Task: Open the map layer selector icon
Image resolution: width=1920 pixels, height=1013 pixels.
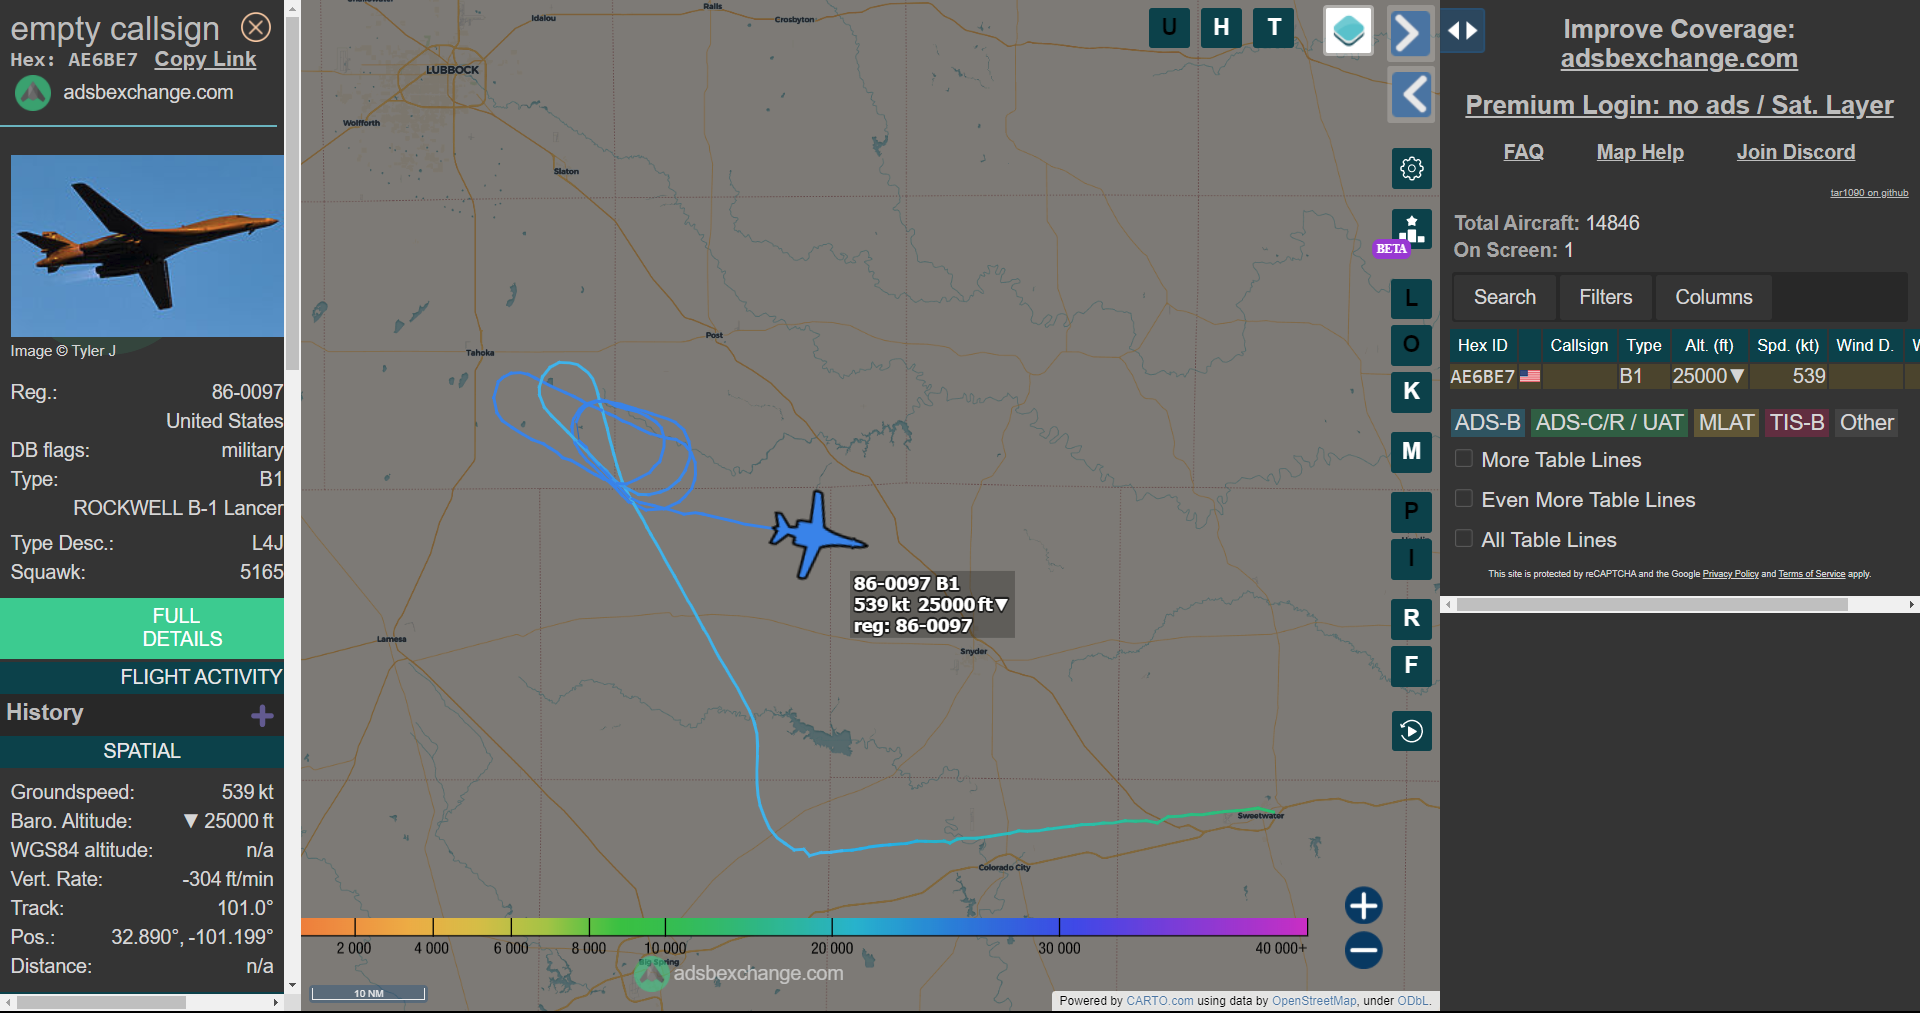Action: pyautogui.click(x=1348, y=30)
